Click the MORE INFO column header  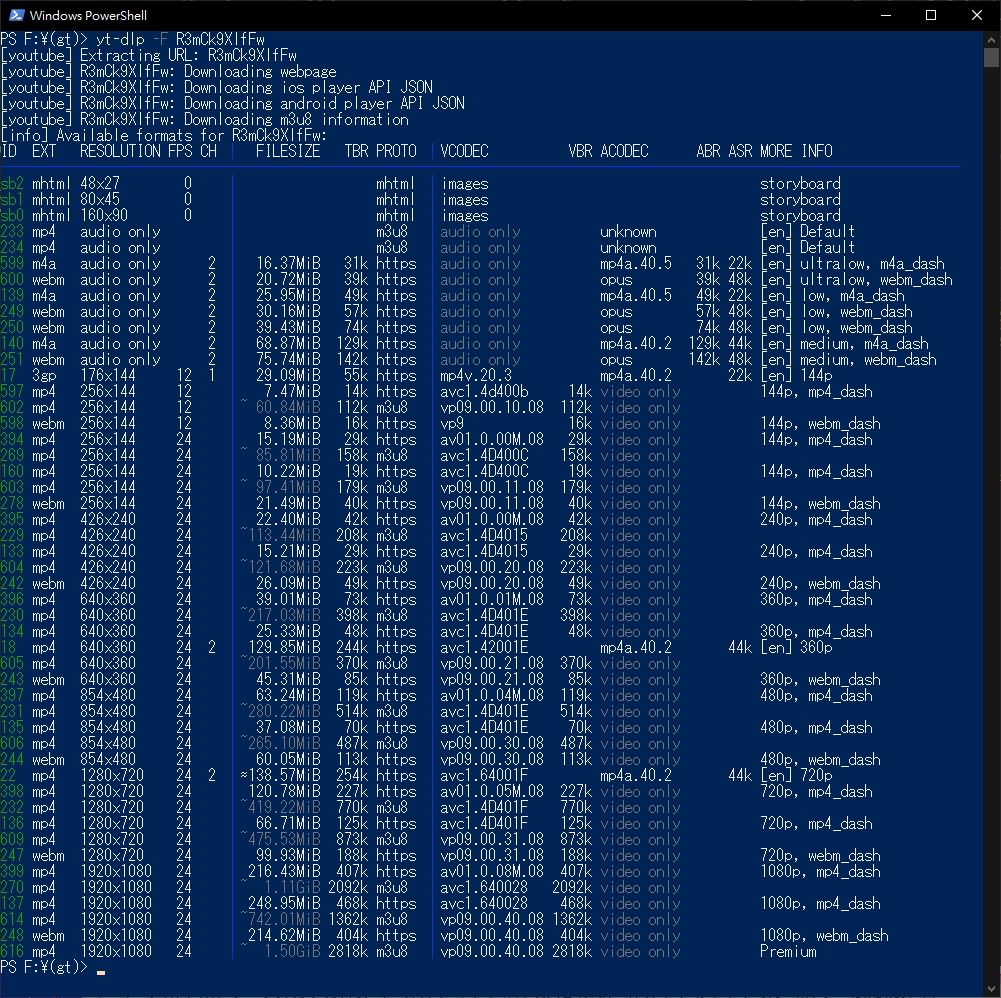point(796,151)
